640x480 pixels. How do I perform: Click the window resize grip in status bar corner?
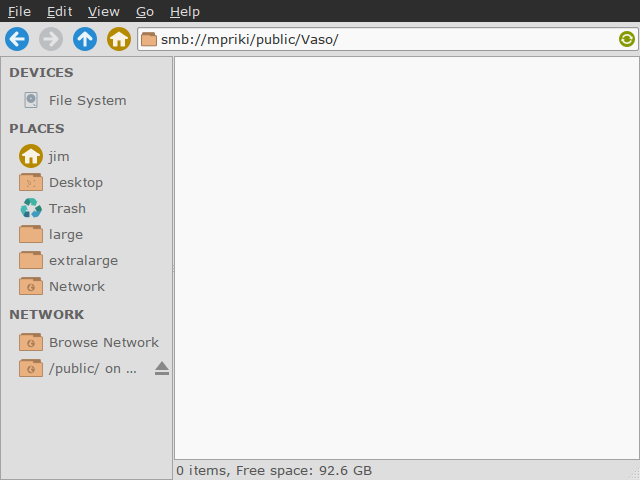click(x=634, y=474)
